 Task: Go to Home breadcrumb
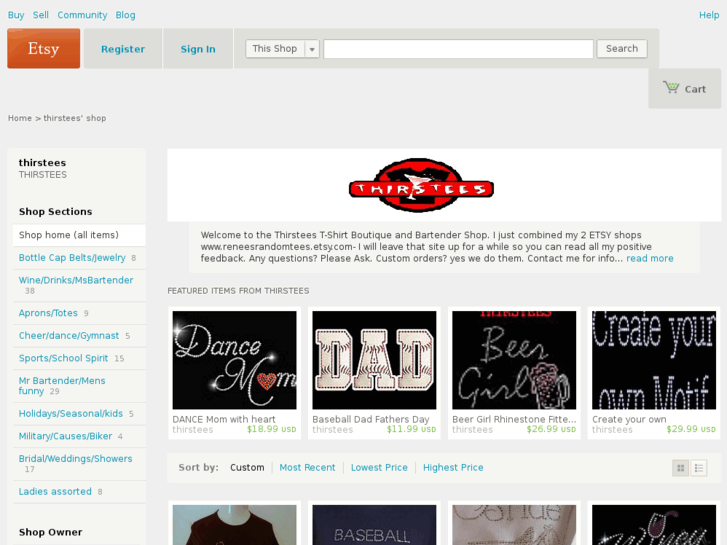point(19,118)
